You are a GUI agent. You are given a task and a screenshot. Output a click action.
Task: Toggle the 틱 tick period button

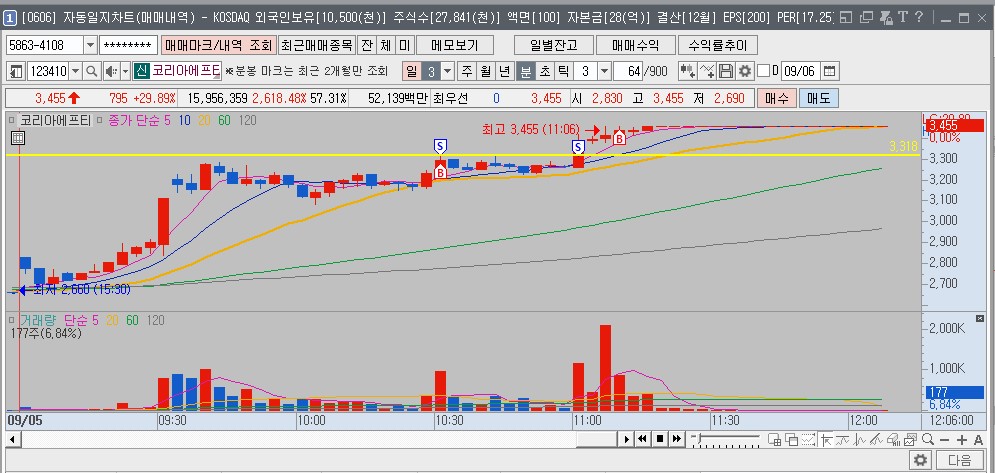click(x=563, y=71)
